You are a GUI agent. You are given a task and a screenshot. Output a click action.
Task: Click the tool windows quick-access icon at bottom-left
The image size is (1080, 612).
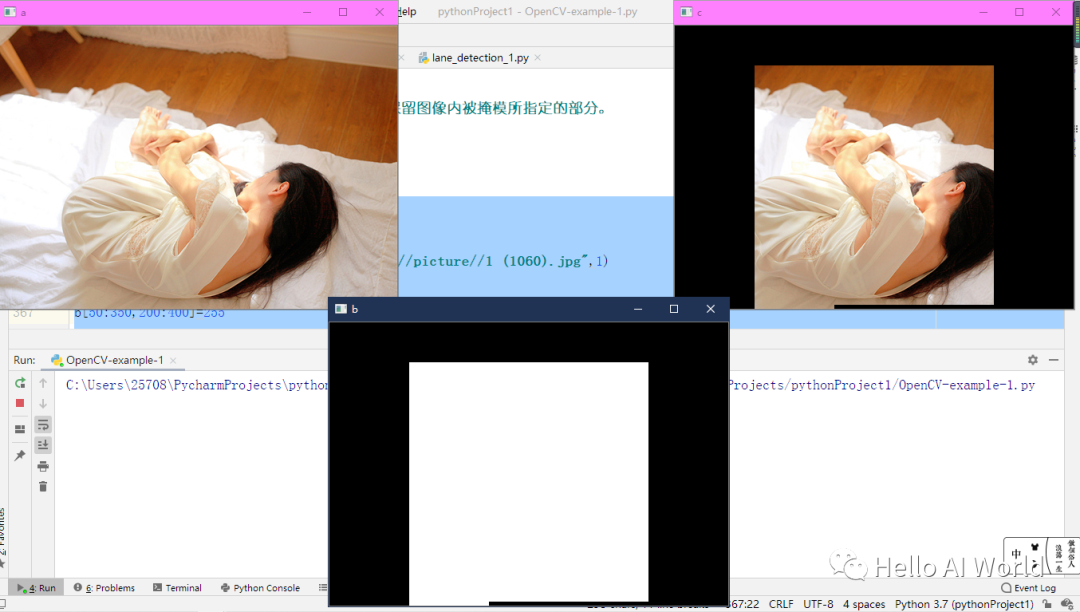point(3,604)
